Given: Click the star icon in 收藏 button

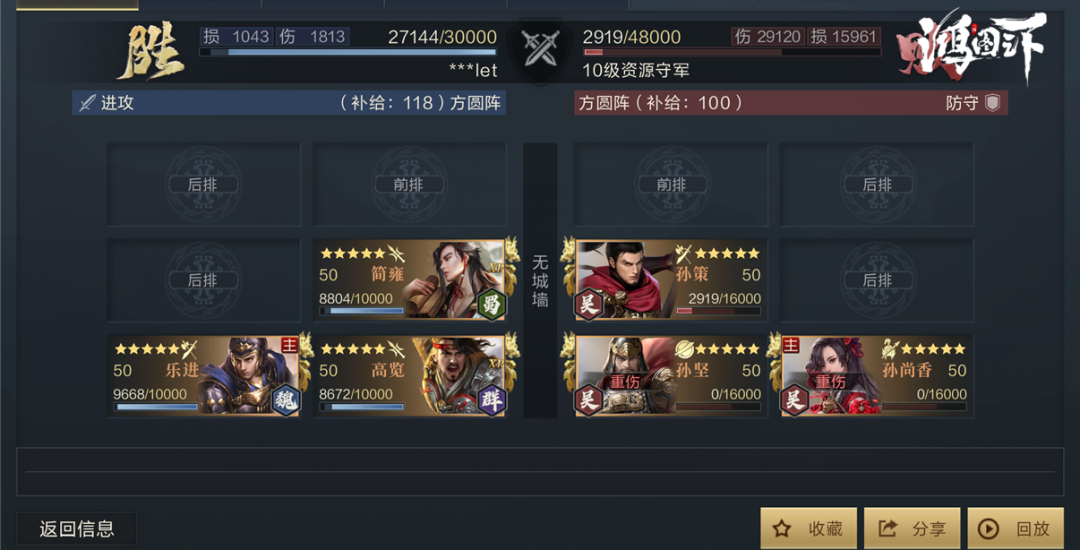Looking at the screenshot, I should [781, 529].
